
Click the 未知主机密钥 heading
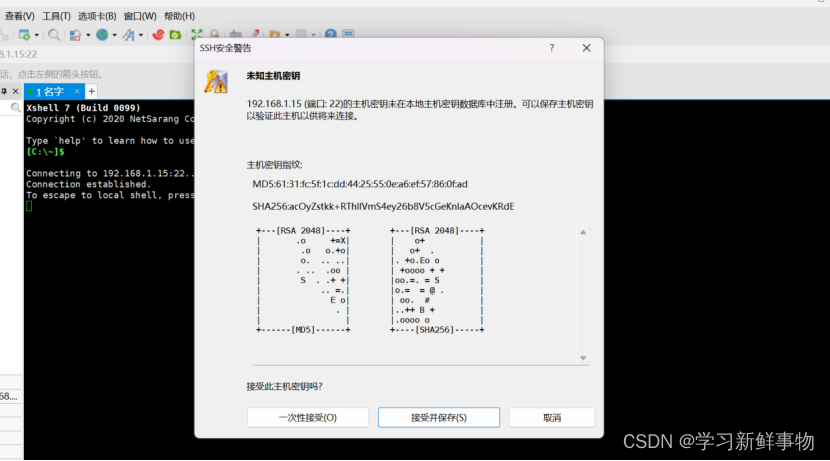[273, 76]
